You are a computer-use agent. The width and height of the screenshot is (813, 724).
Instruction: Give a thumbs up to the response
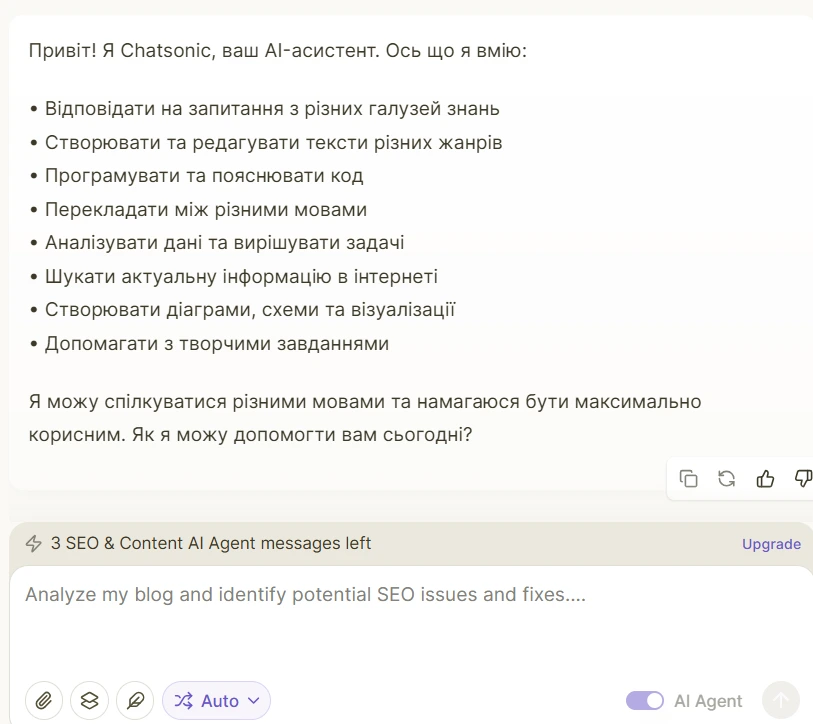[x=765, y=478]
